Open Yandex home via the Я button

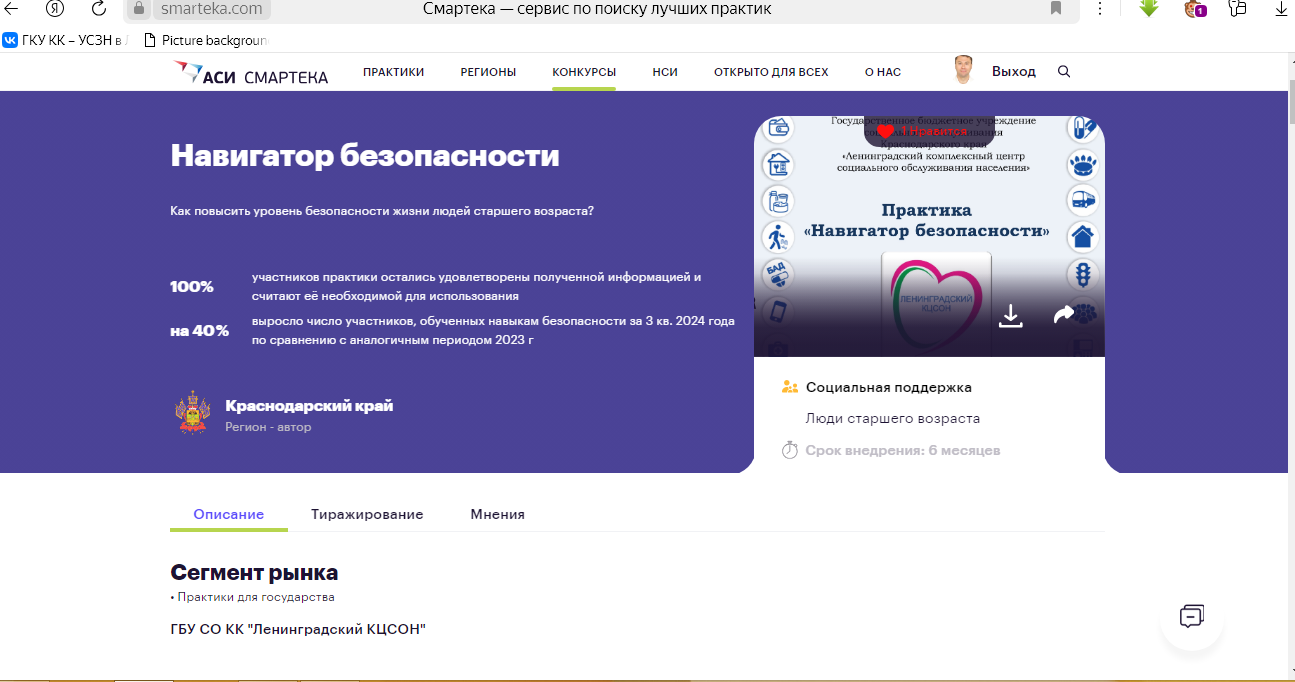point(55,9)
